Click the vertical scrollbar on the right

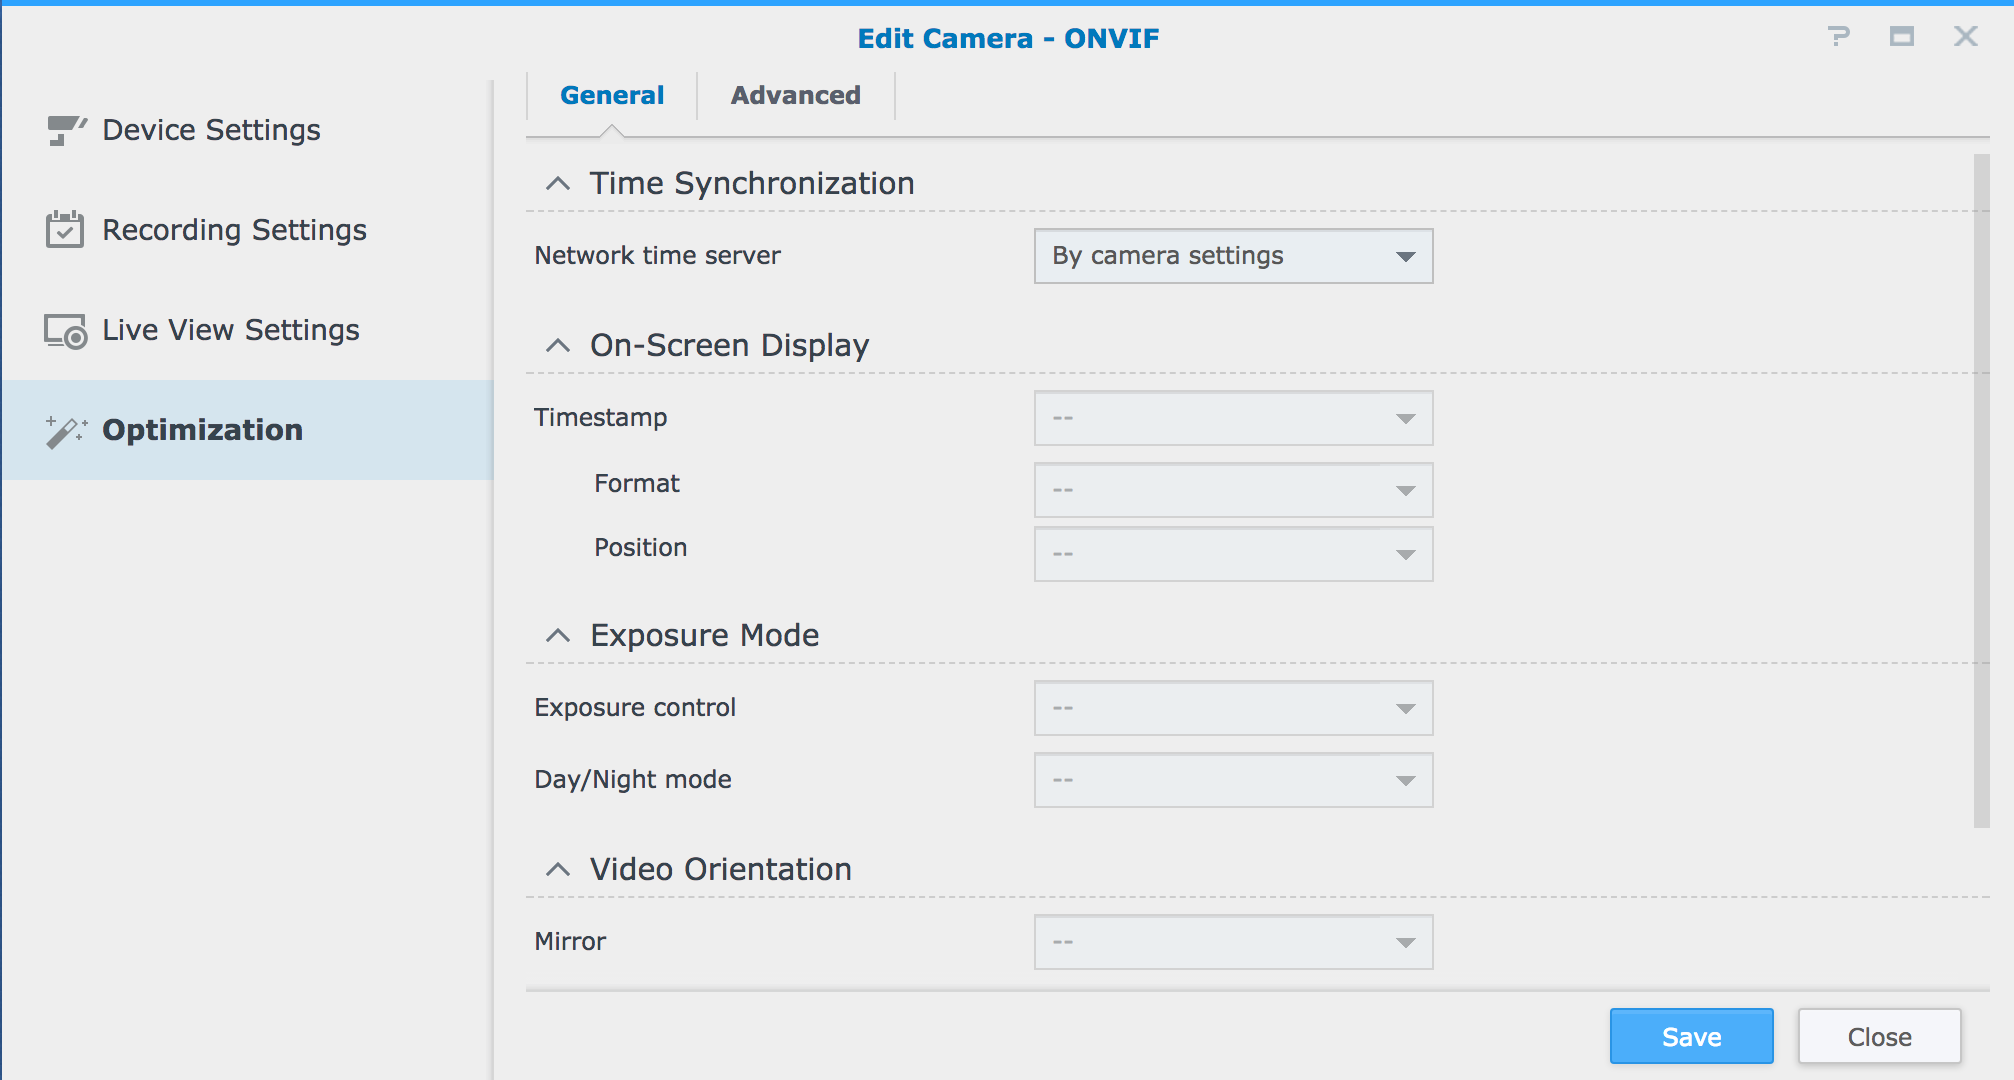1981,490
